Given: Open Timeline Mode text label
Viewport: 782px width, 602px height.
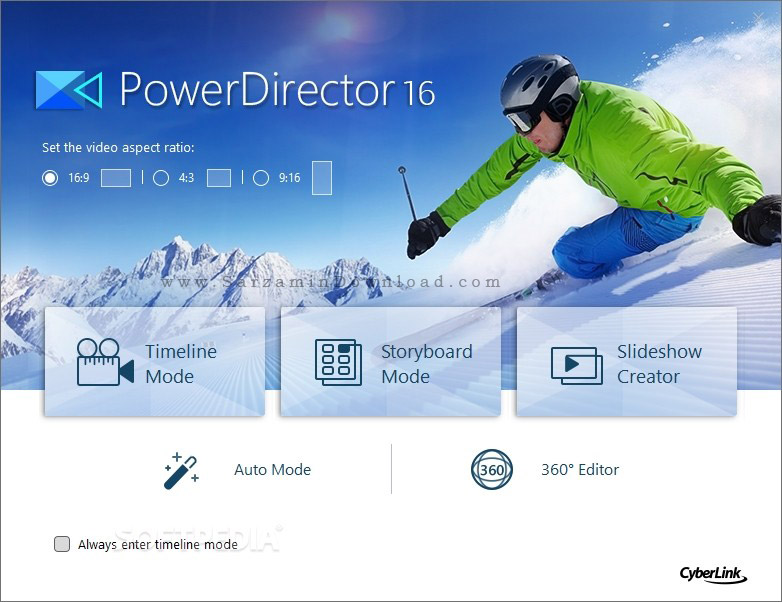Looking at the screenshot, I should click(x=181, y=364).
